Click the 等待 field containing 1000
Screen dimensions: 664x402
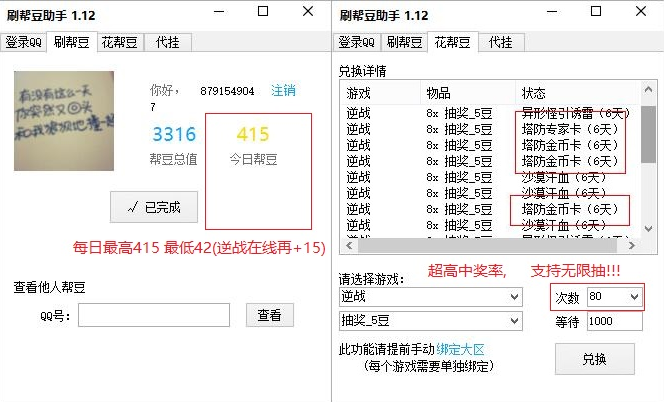pos(613,321)
